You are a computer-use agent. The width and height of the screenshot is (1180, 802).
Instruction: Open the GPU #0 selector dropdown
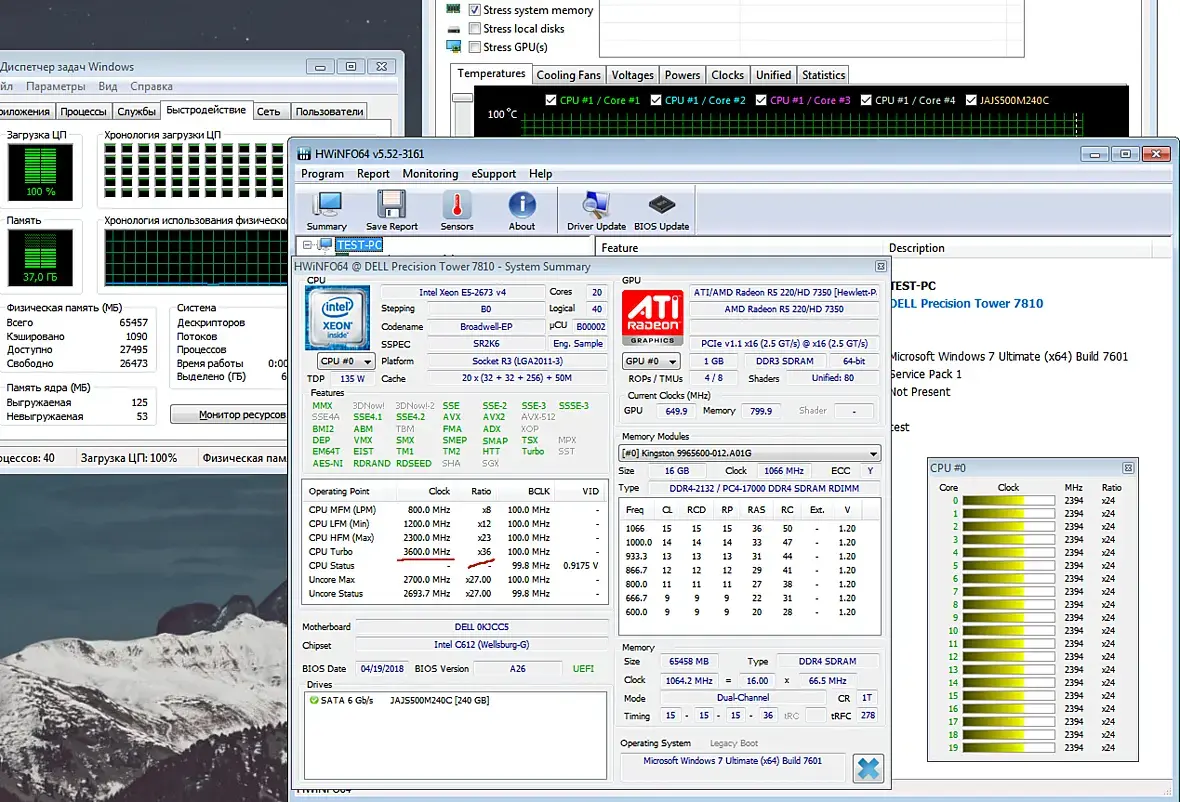651,361
